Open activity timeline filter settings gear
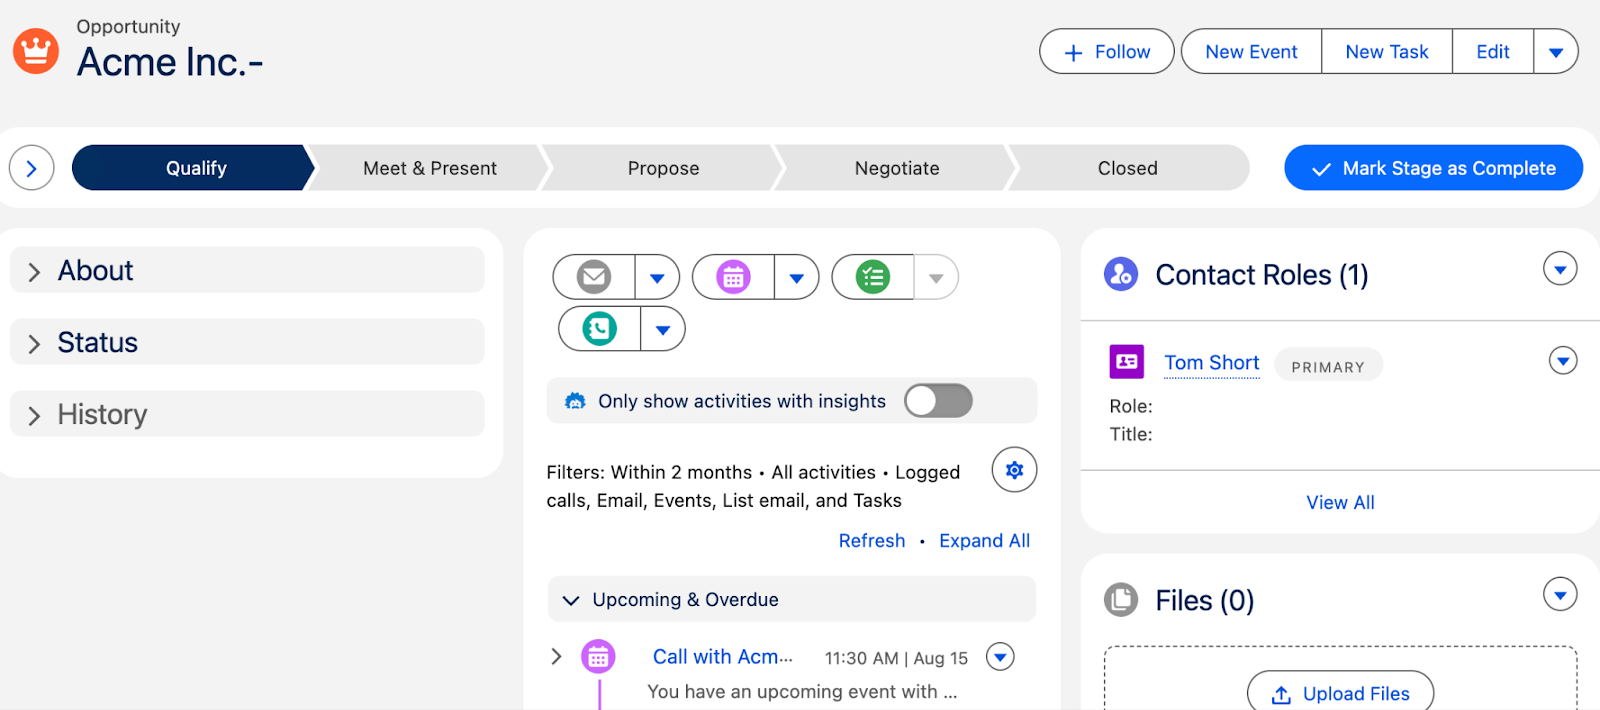The image size is (1600, 710). 1014,470
